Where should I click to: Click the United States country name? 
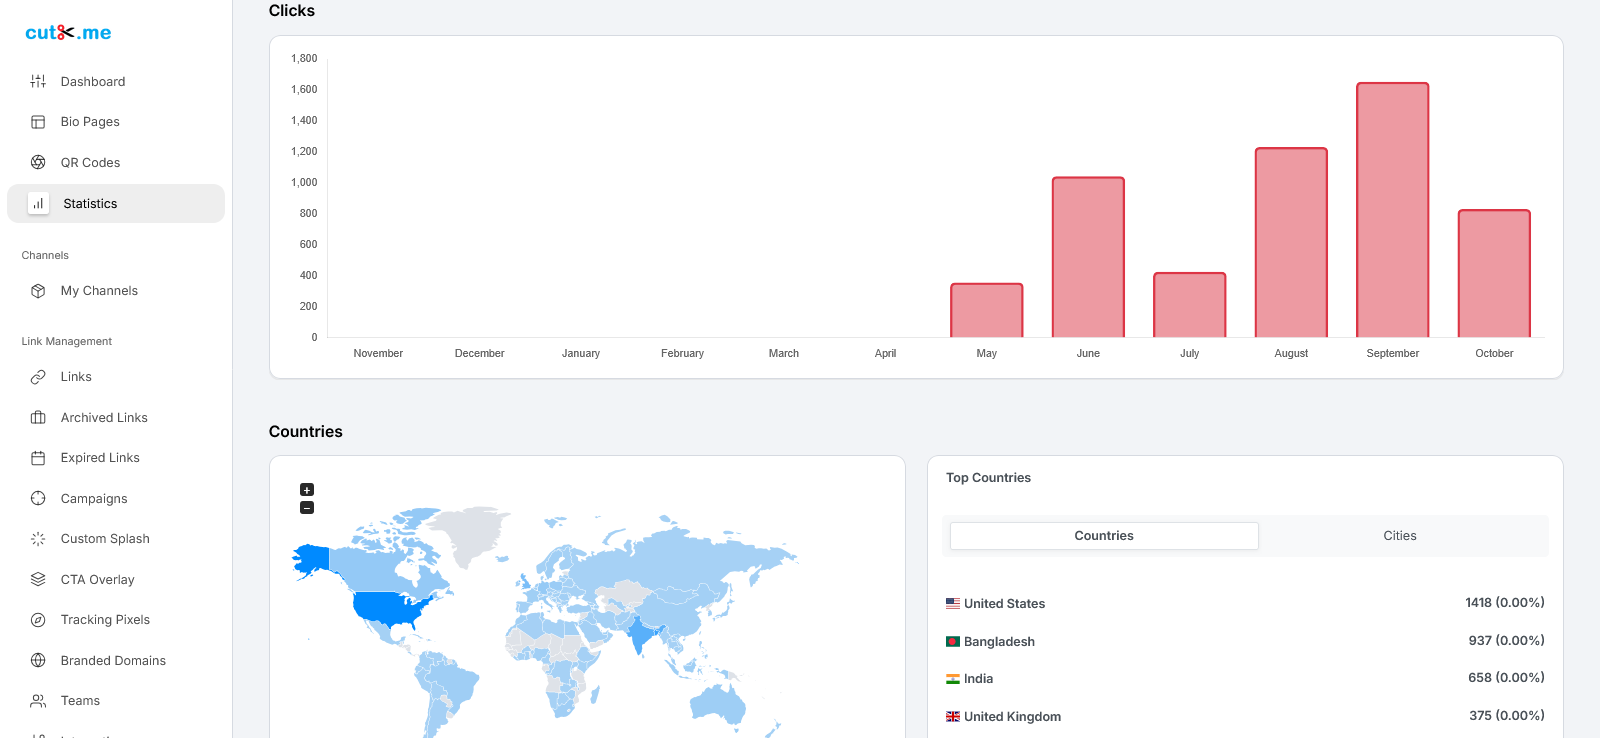(1004, 604)
